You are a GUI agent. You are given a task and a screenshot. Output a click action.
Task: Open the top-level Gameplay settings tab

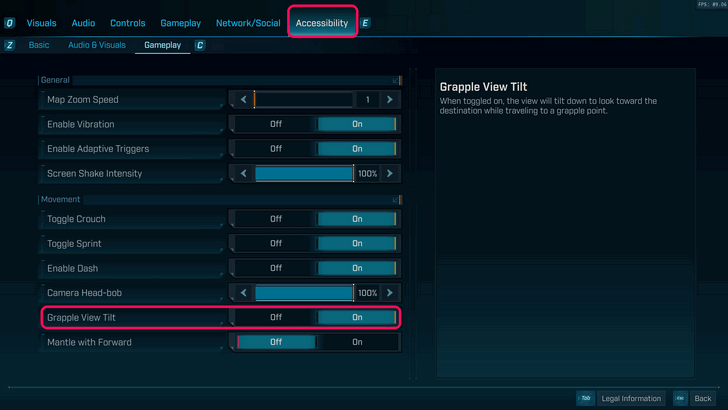(181, 23)
